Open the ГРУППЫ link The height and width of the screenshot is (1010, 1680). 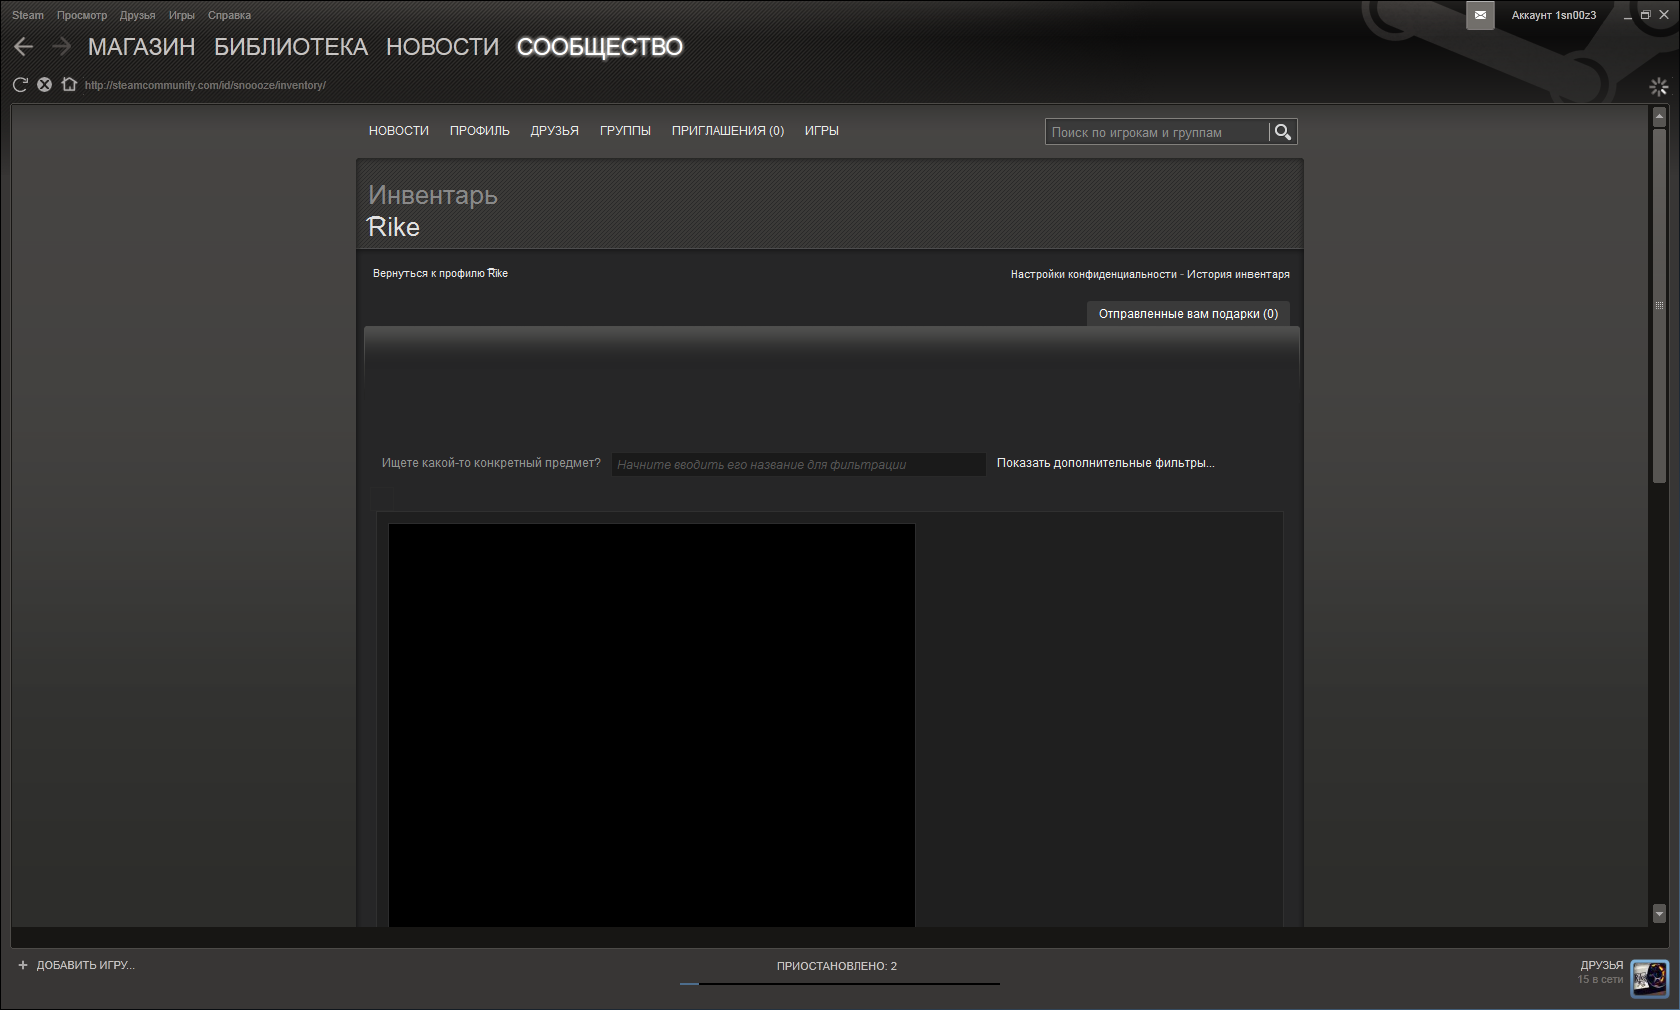(625, 131)
